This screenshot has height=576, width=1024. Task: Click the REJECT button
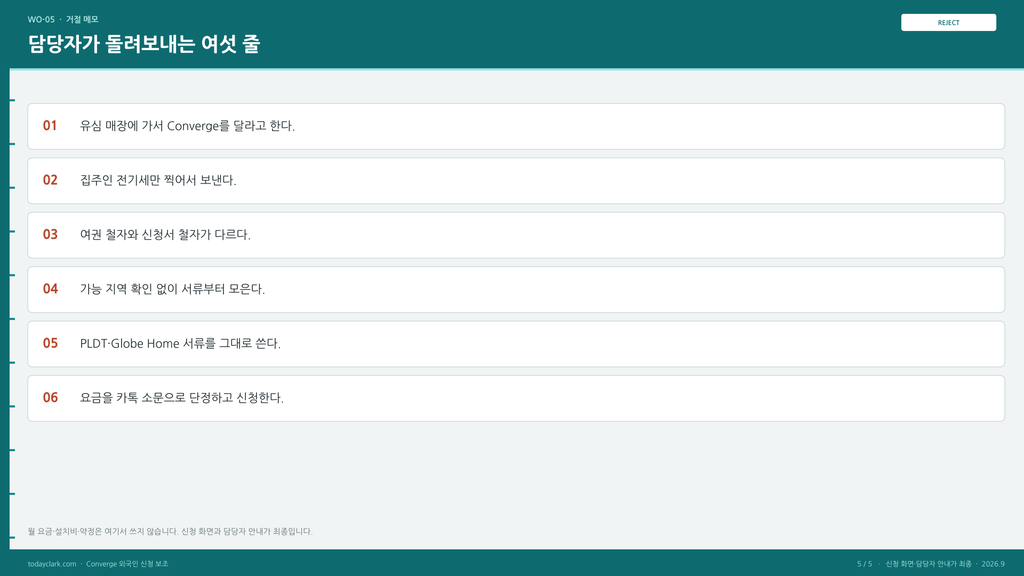948,22
